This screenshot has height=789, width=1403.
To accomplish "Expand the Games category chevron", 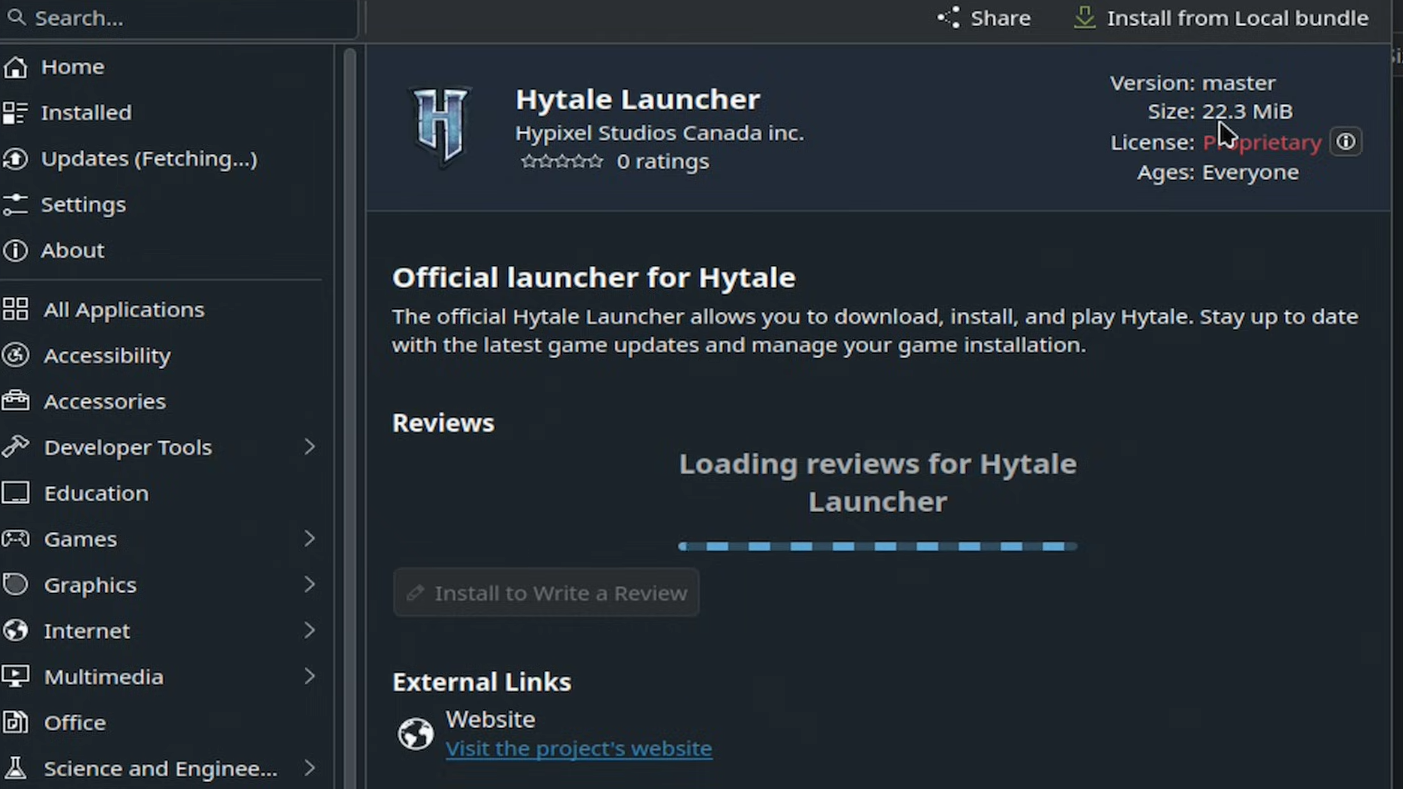I will pos(310,540).
